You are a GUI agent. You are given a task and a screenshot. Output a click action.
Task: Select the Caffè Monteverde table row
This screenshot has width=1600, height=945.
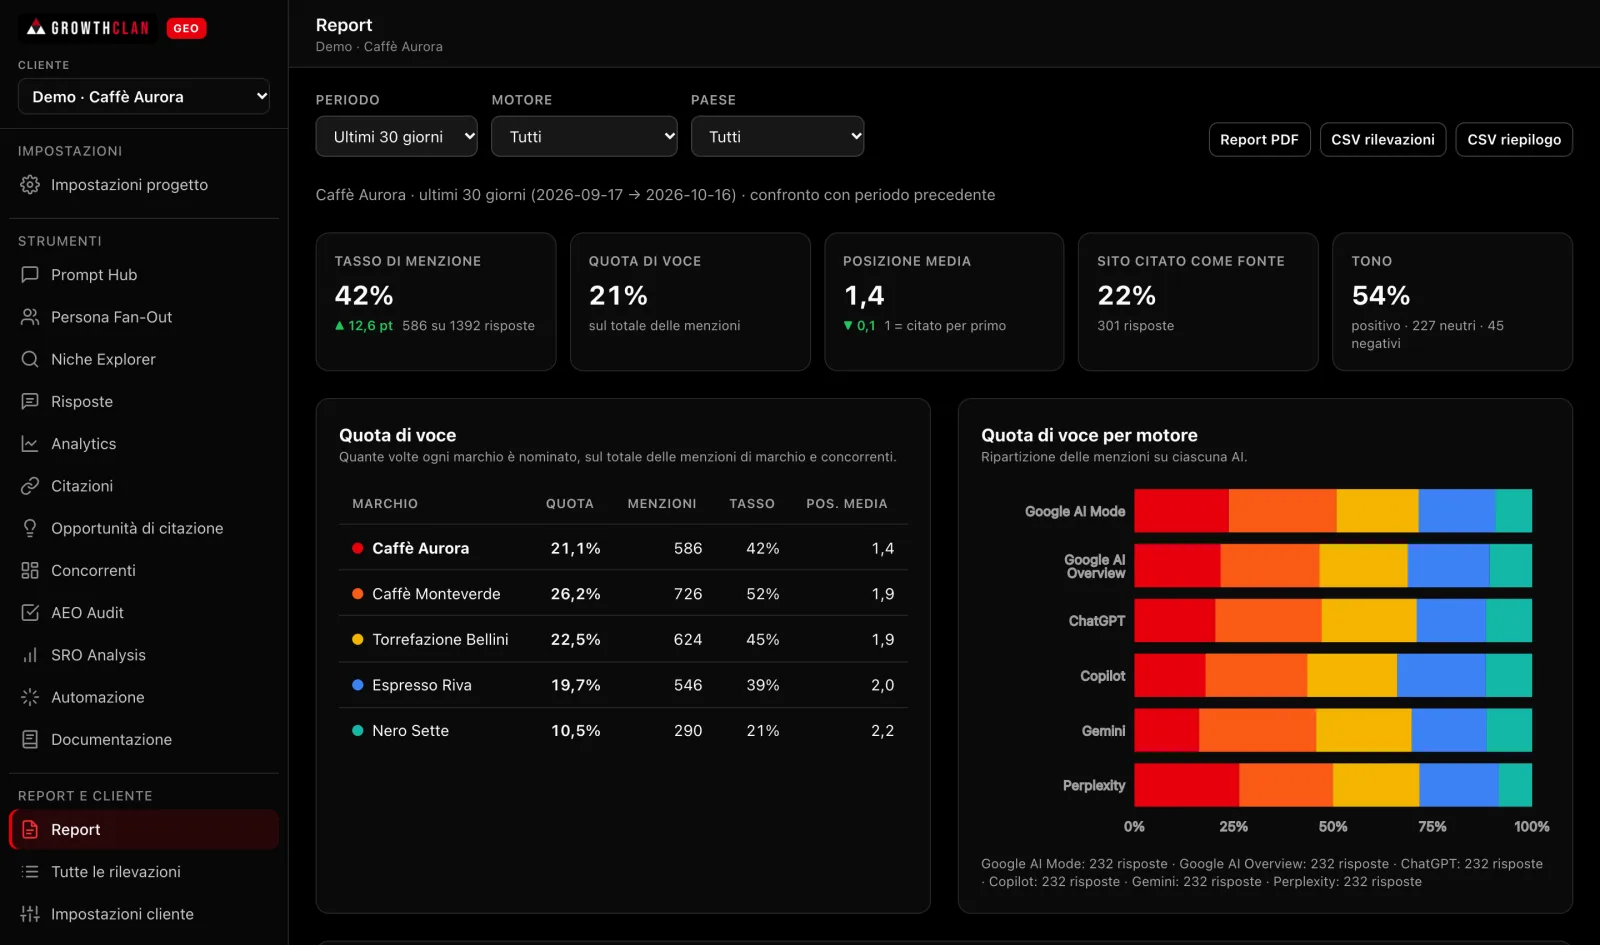pyautogui.click(x=623, y=594)
